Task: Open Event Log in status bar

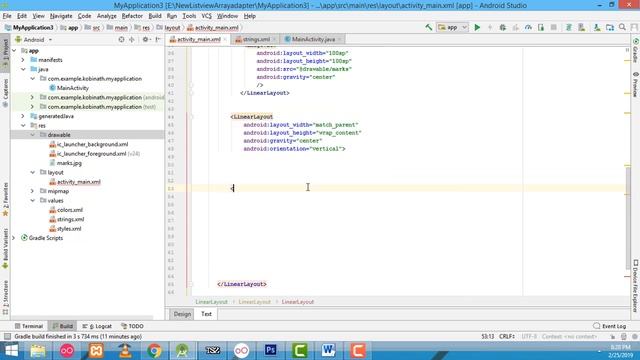Action: coord(610,326)
